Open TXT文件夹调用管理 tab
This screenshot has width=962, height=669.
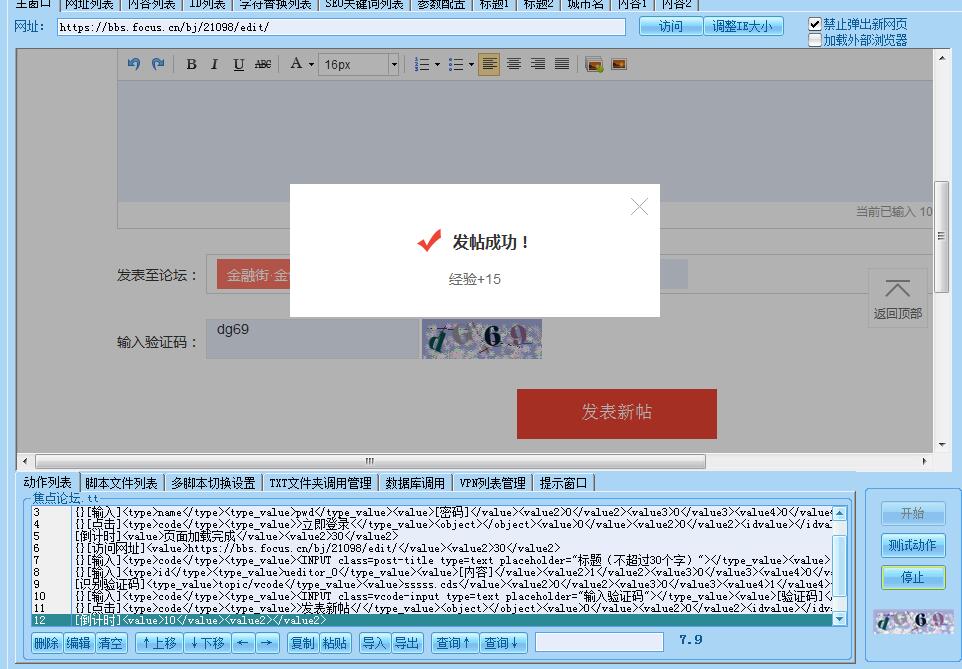[320, 483]
